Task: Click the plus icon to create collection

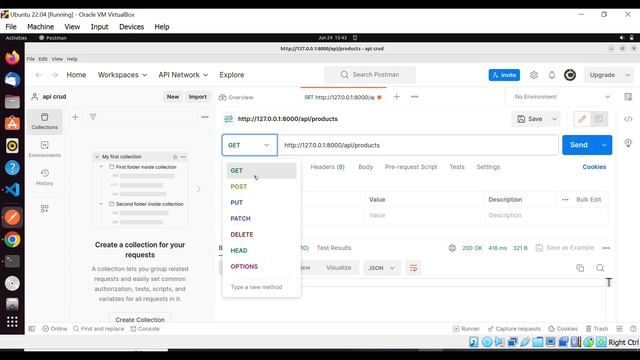Action: [x=75, y=117]
